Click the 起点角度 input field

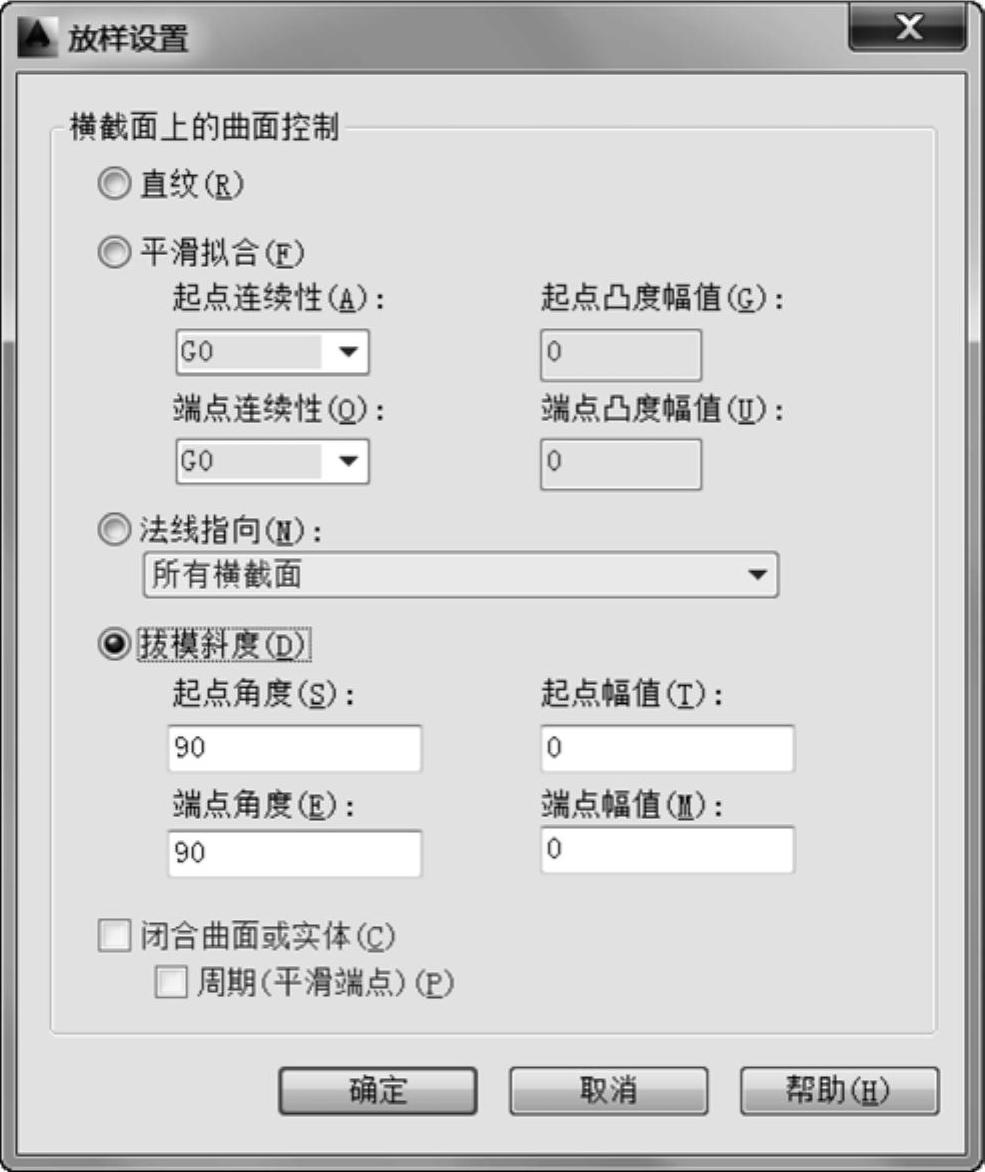coord(294,750)
